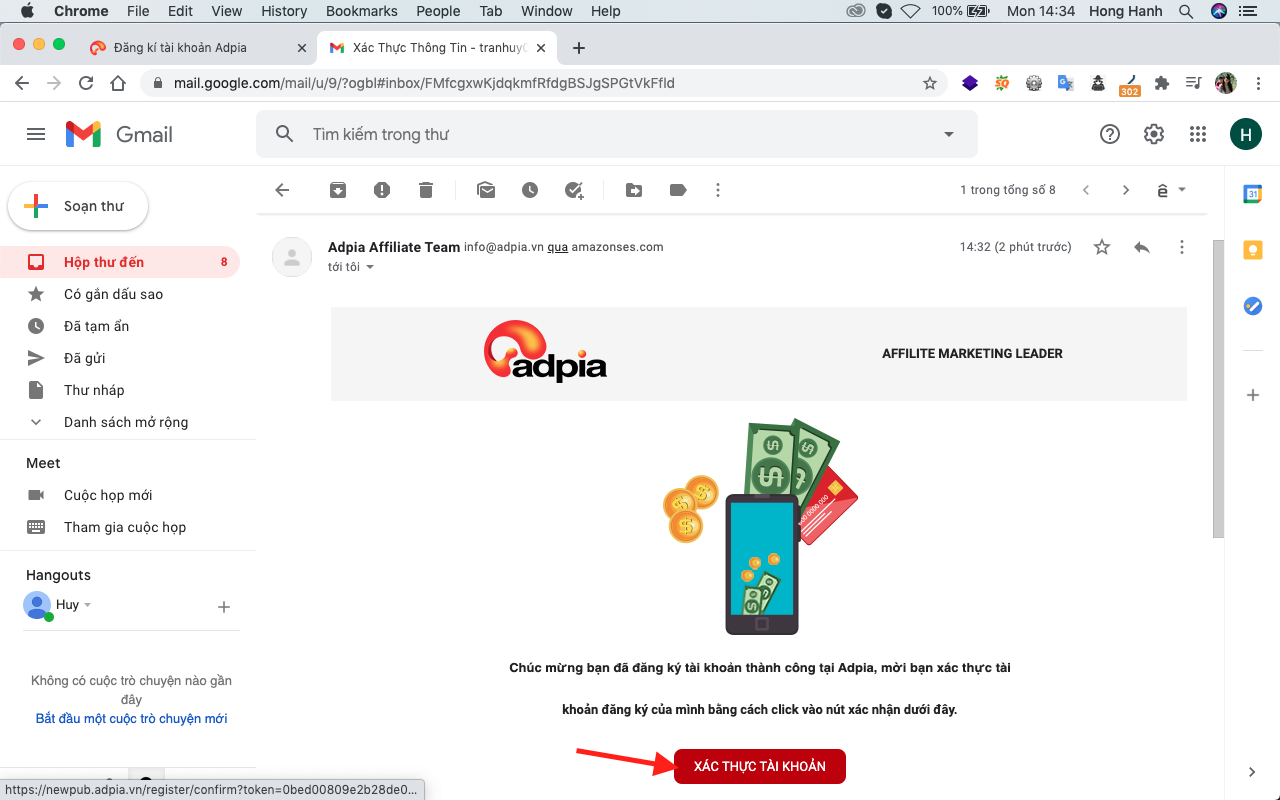Report the email as spam

coord(381,189)
